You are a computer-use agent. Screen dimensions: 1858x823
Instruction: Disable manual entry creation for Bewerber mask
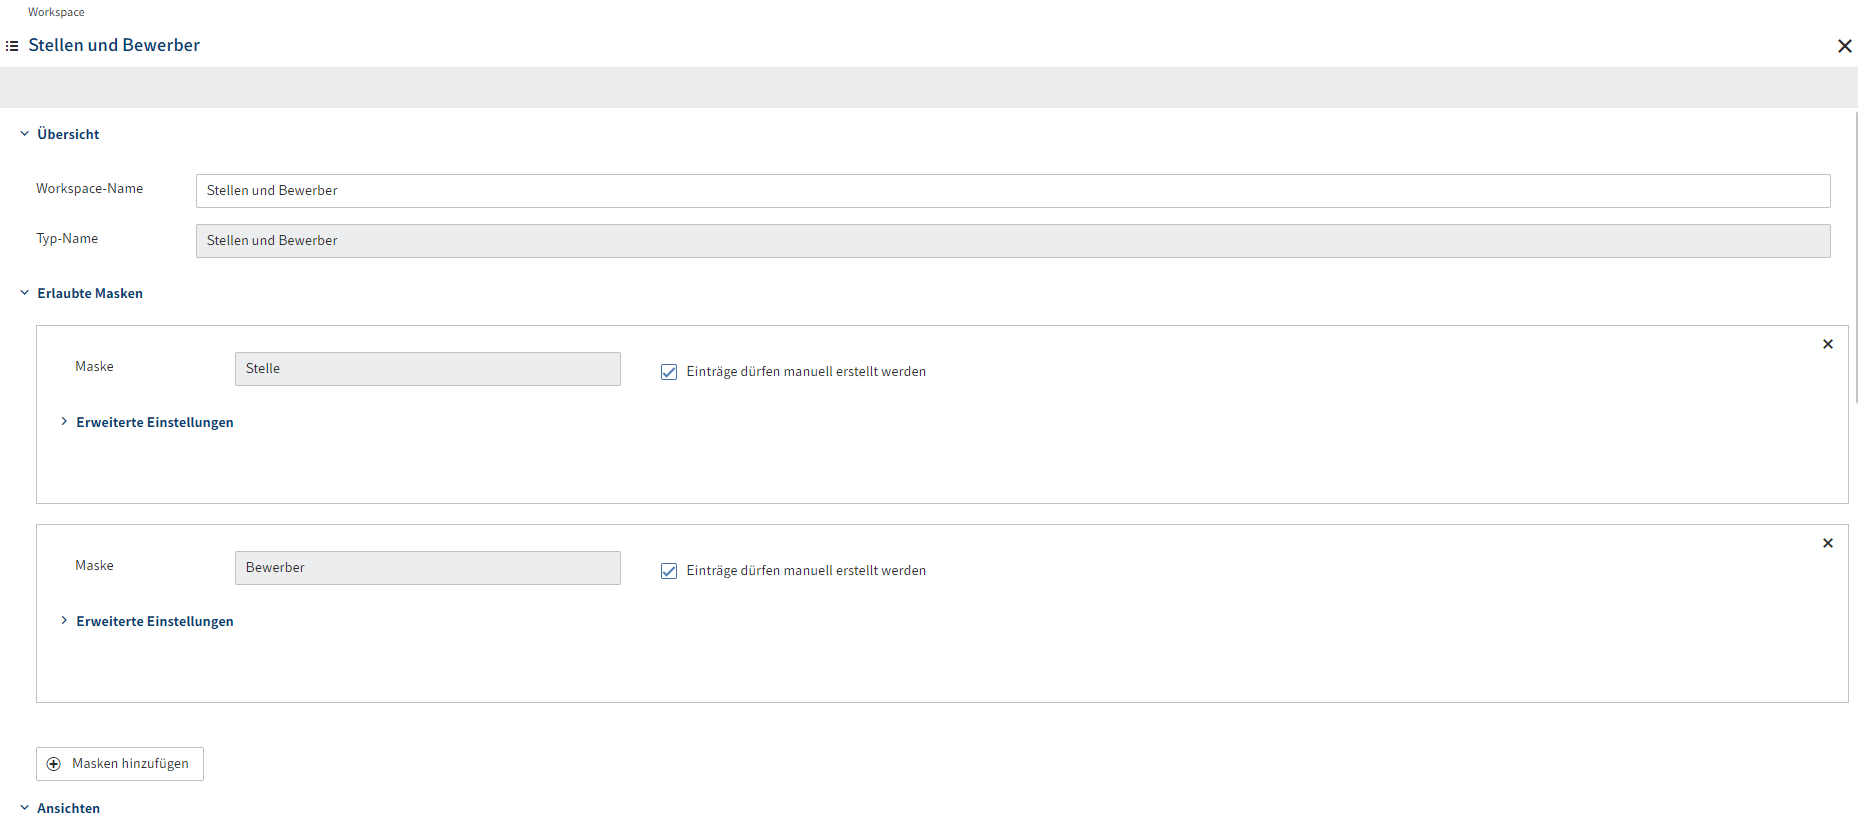[668, 570]
